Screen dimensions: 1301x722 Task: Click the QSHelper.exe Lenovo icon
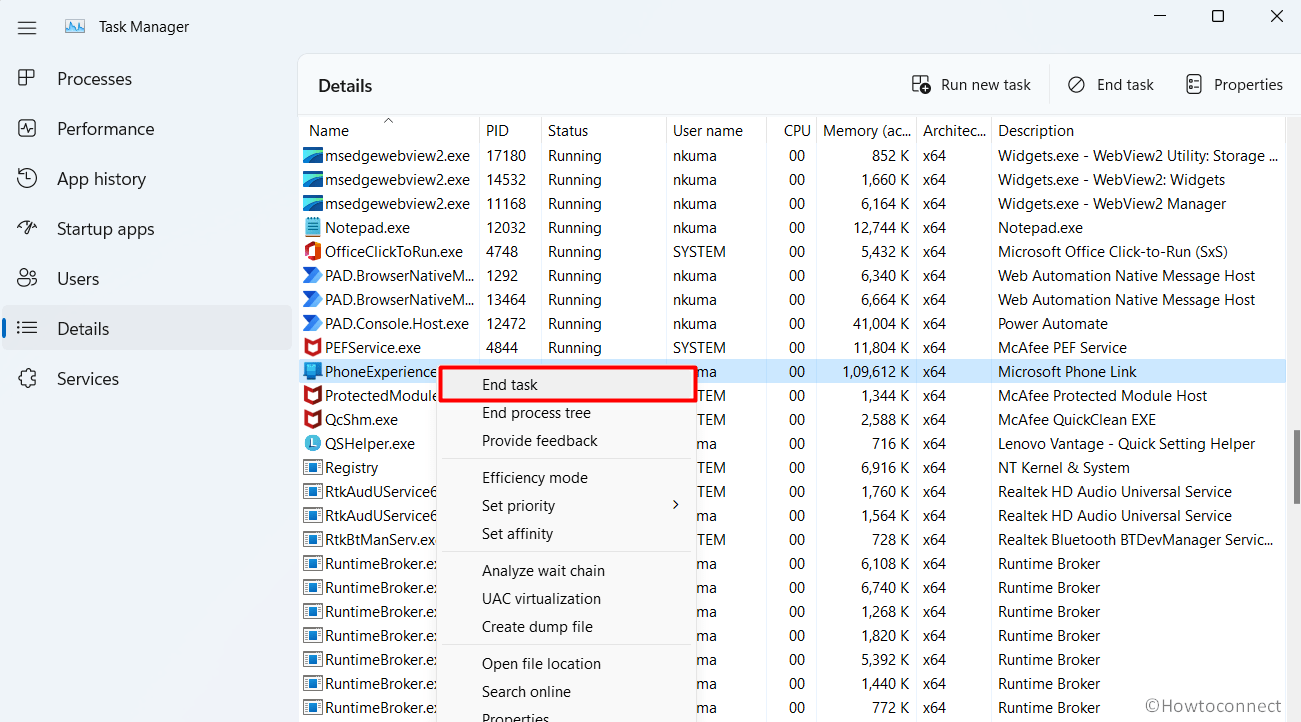313,444
